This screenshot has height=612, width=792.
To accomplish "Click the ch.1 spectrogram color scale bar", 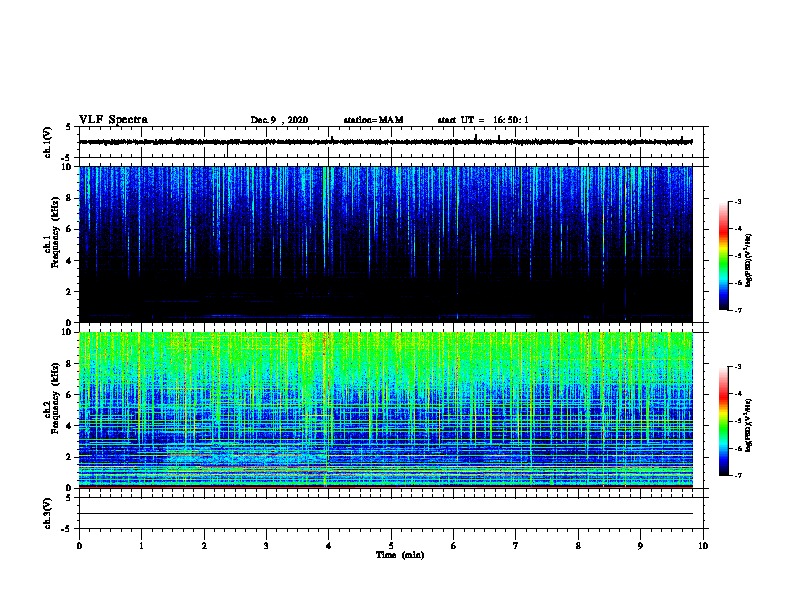I will click(724, 256).
